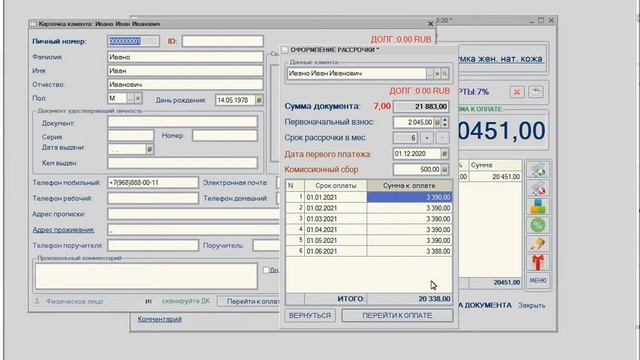Close the Карточка клиента window

430,24
